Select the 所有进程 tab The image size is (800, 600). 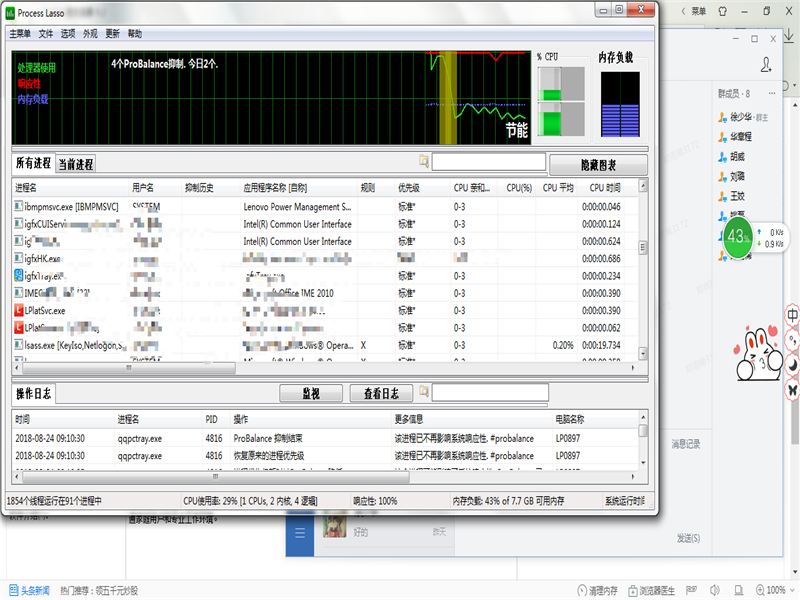click(33, 164)
